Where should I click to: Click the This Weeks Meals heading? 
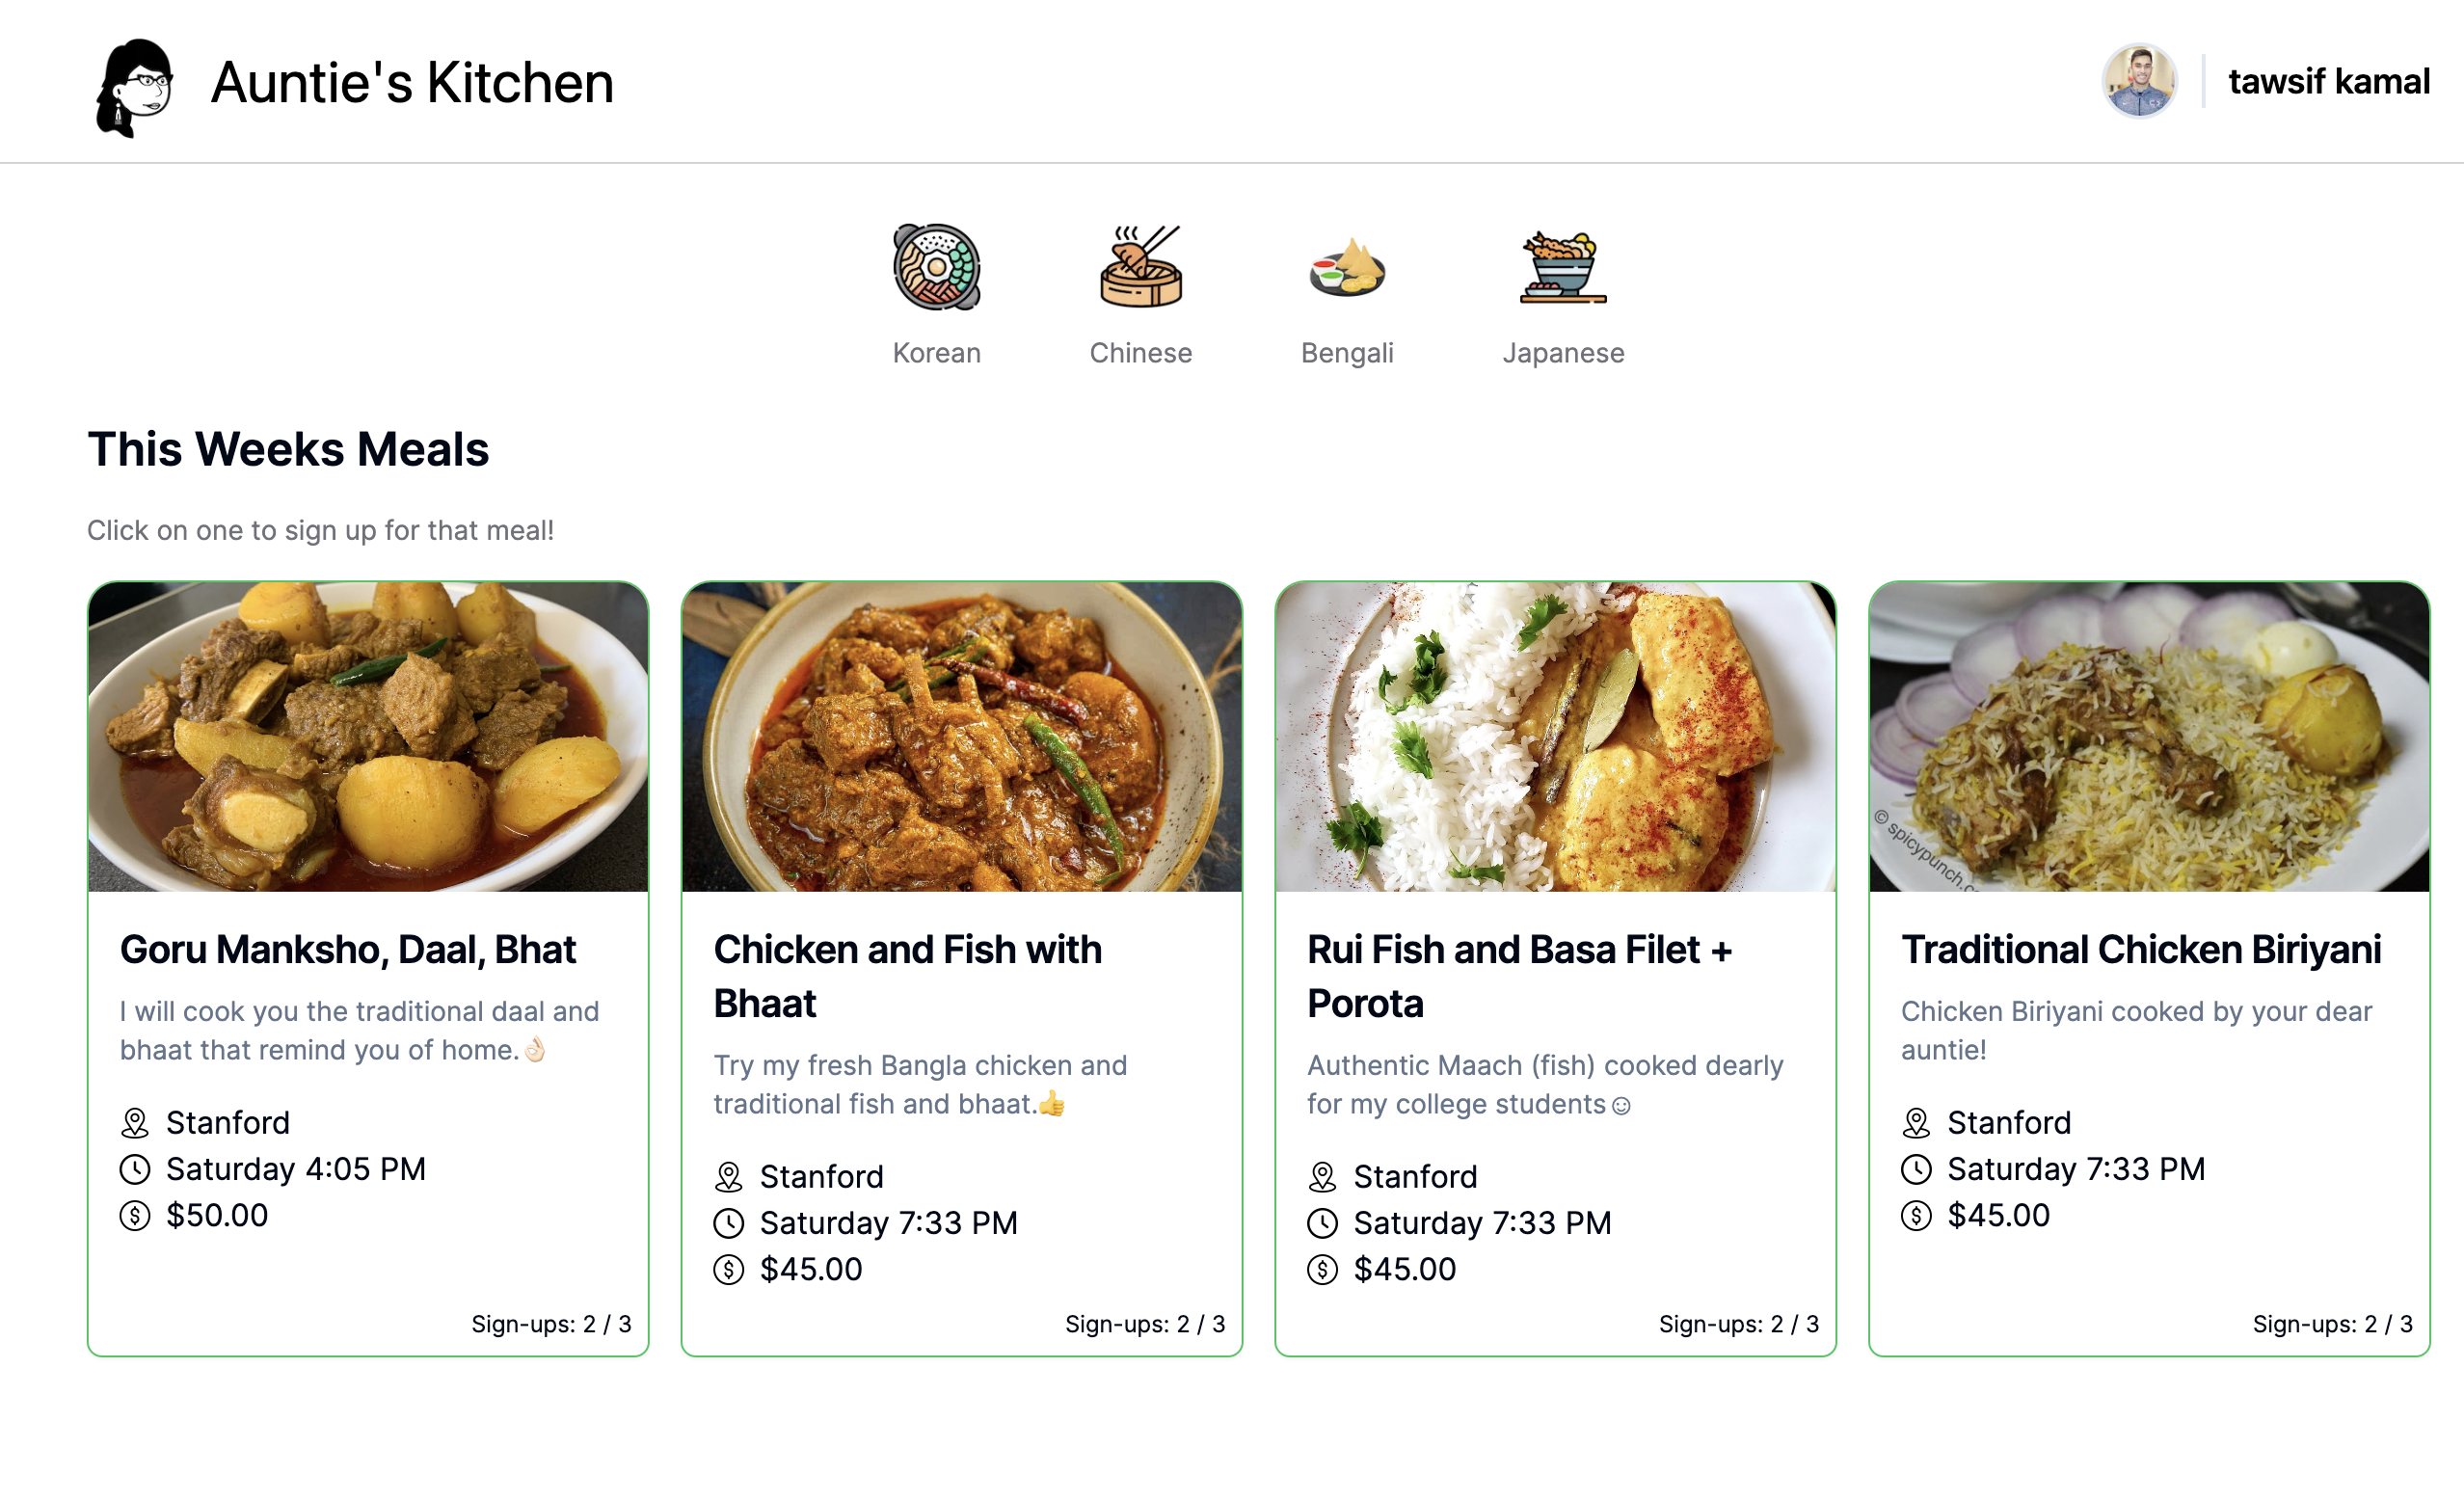coord(288,451)
